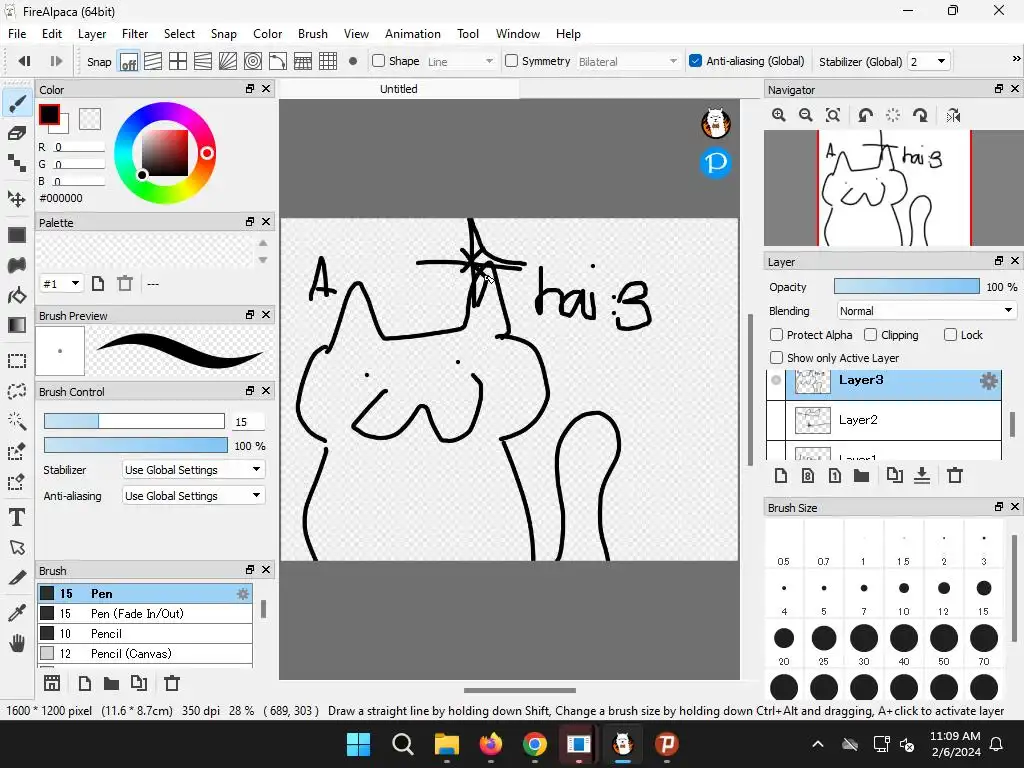The height and width of the screenshot is (768, 1024).
Task: Select the Pen (Fade In/Out) brush
Action: (x=145, y=613)
